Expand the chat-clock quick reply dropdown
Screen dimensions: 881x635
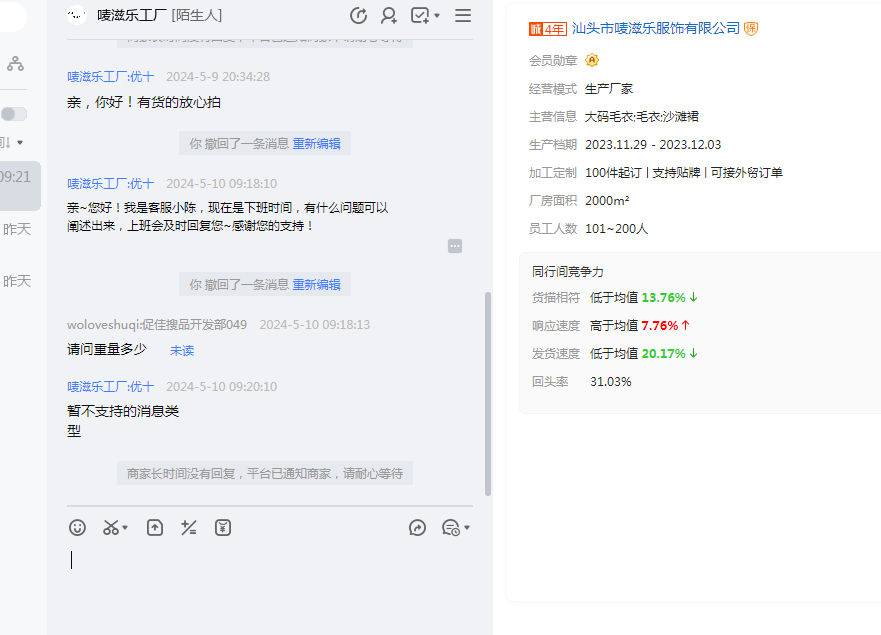(467, 529)
